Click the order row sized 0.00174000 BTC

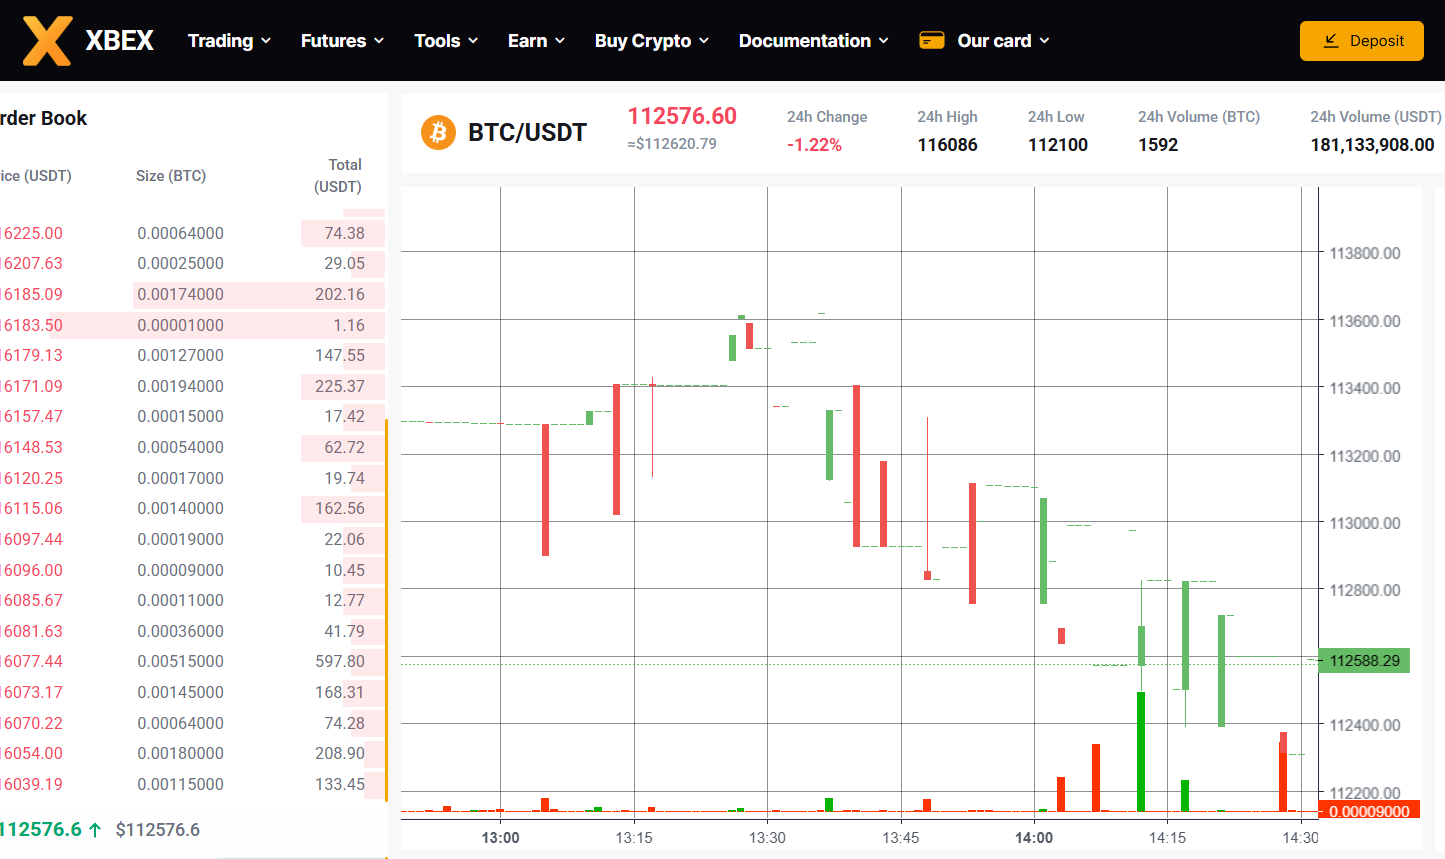point(181,294)
